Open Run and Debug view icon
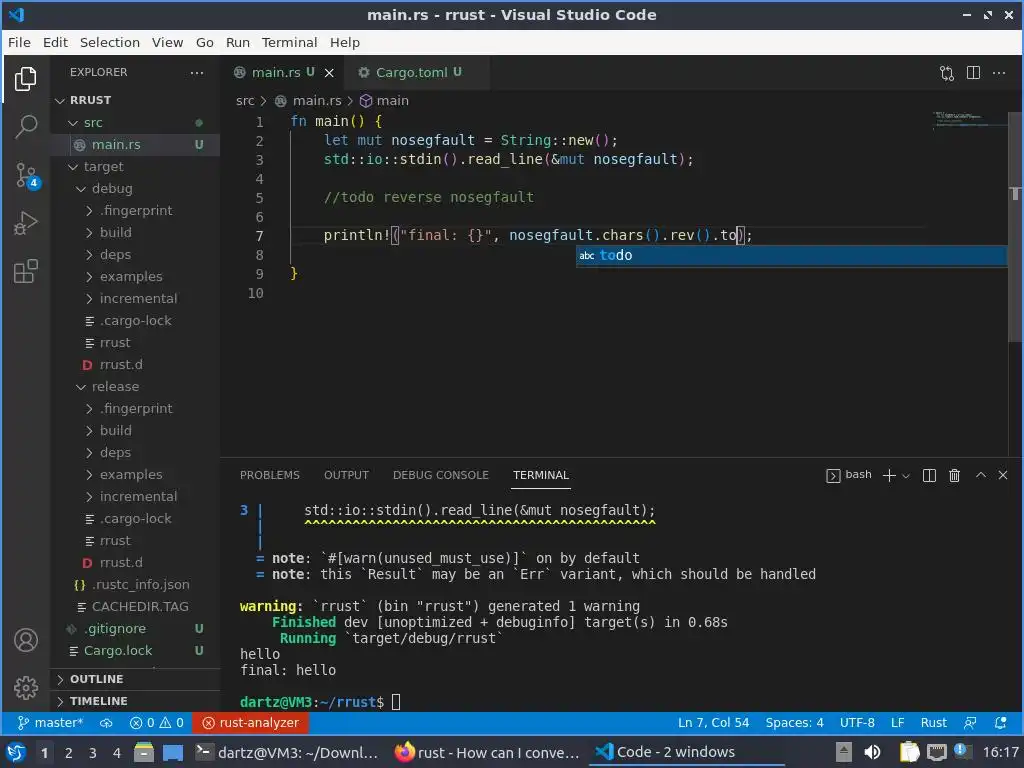 [25, 223]
